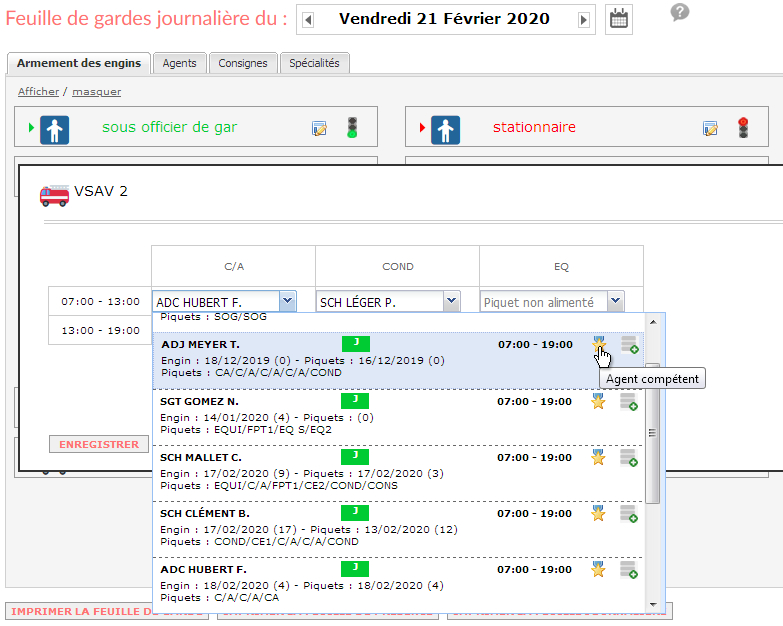This screenshot has height=626, width=783.
Task: Switch to the Consignes tab
Action: coord(243,63)
